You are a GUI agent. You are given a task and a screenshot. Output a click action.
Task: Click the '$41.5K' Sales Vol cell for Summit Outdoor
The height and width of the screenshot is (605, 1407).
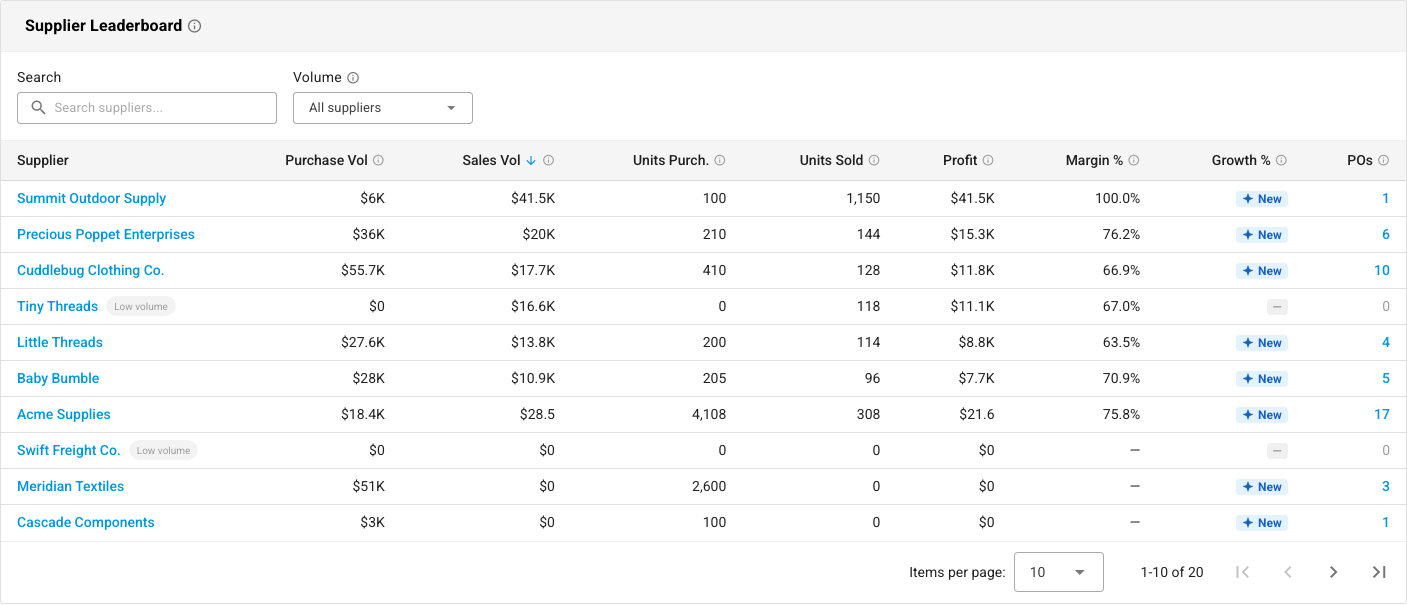(x=533, y=198)
